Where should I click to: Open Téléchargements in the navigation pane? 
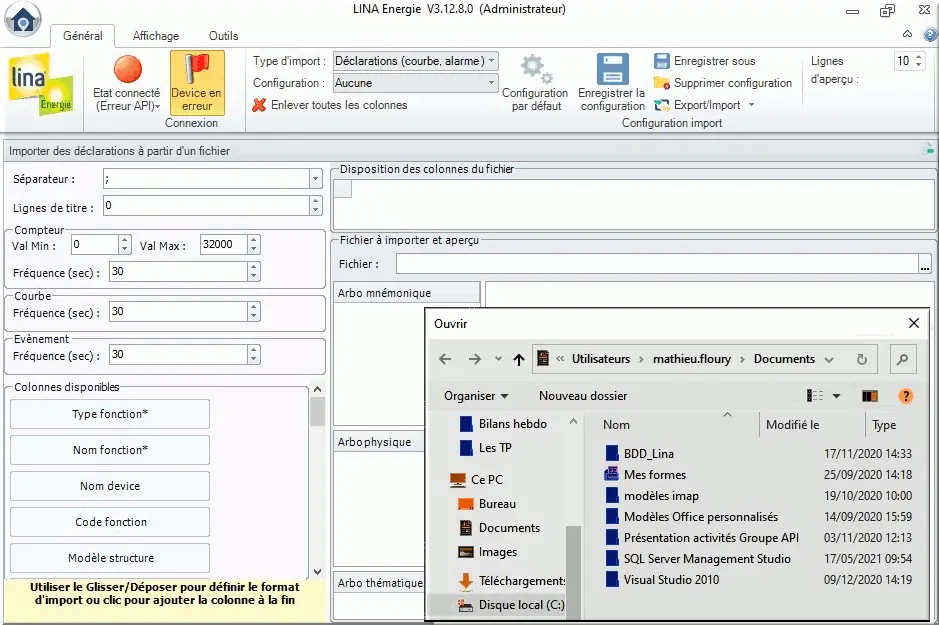pos(511,581)
